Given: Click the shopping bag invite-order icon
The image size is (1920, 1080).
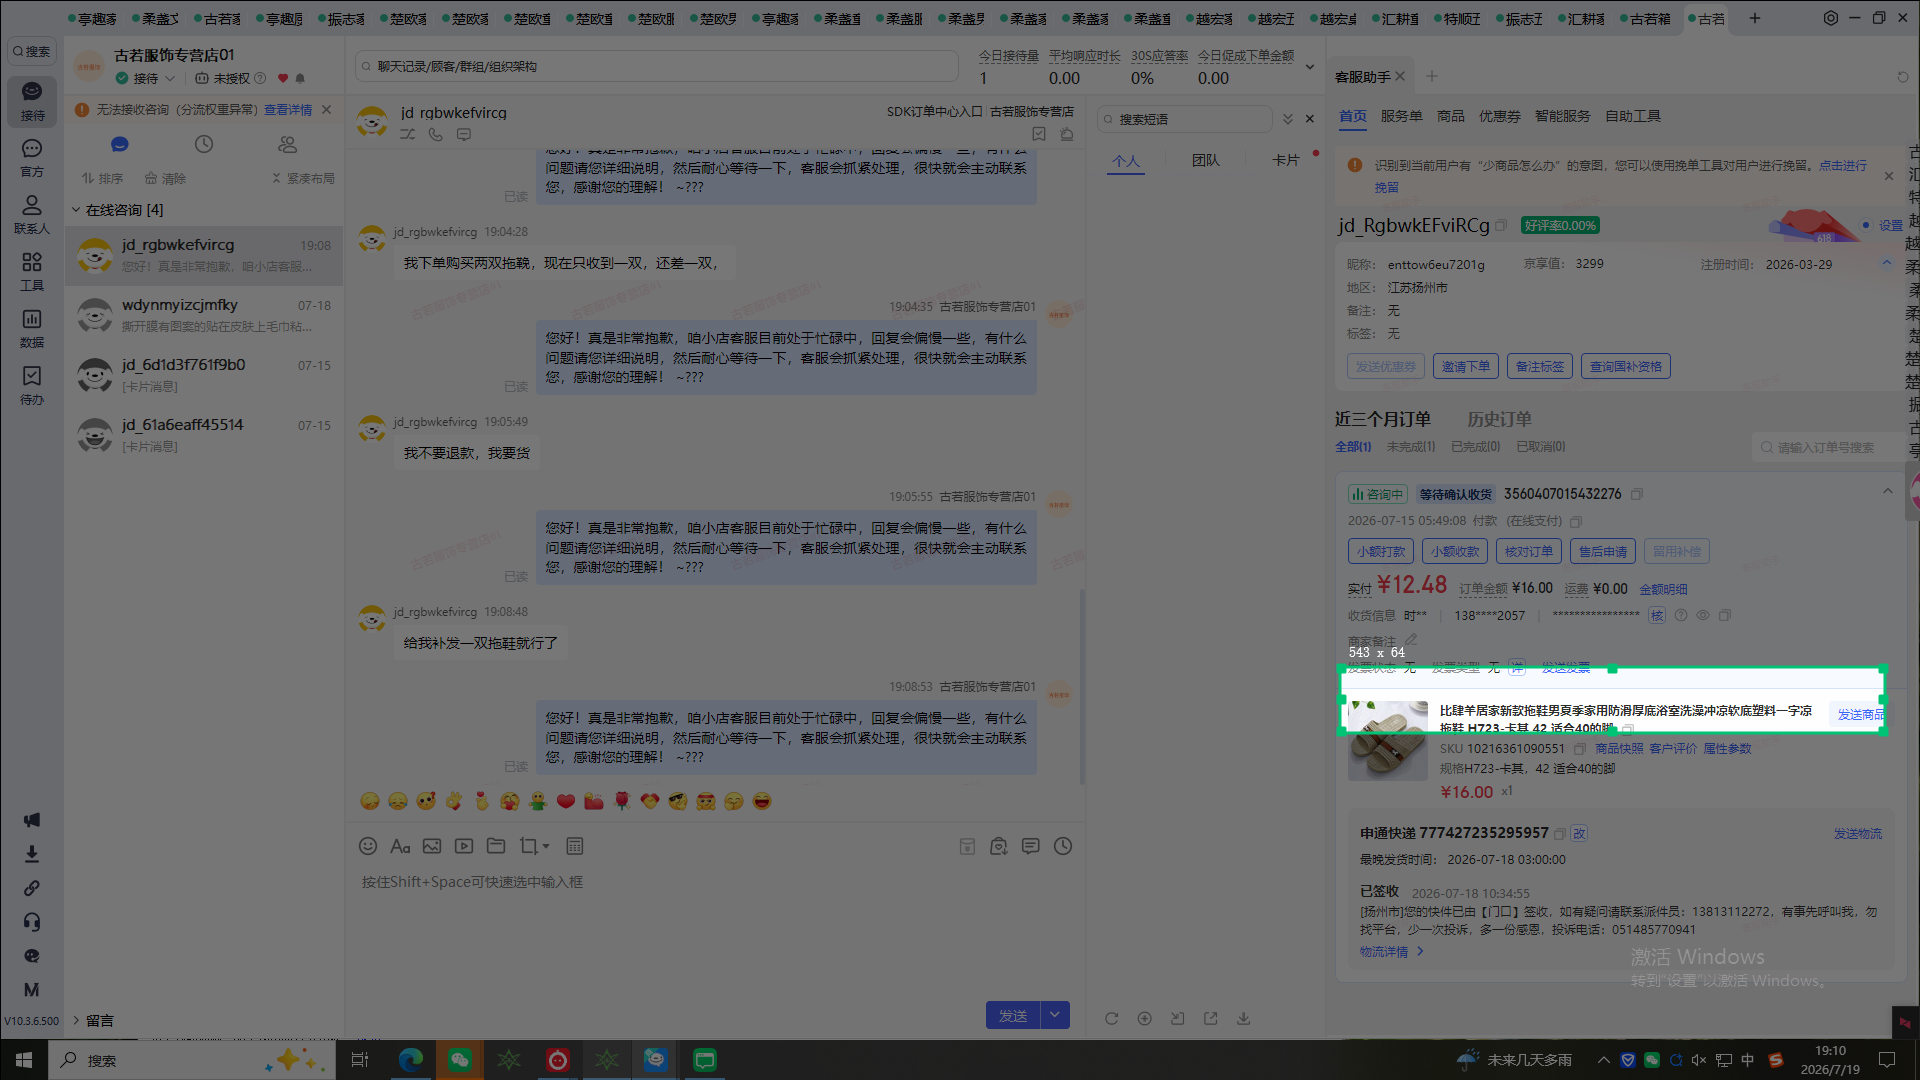Looking at the screenshot, I should 999,846.
